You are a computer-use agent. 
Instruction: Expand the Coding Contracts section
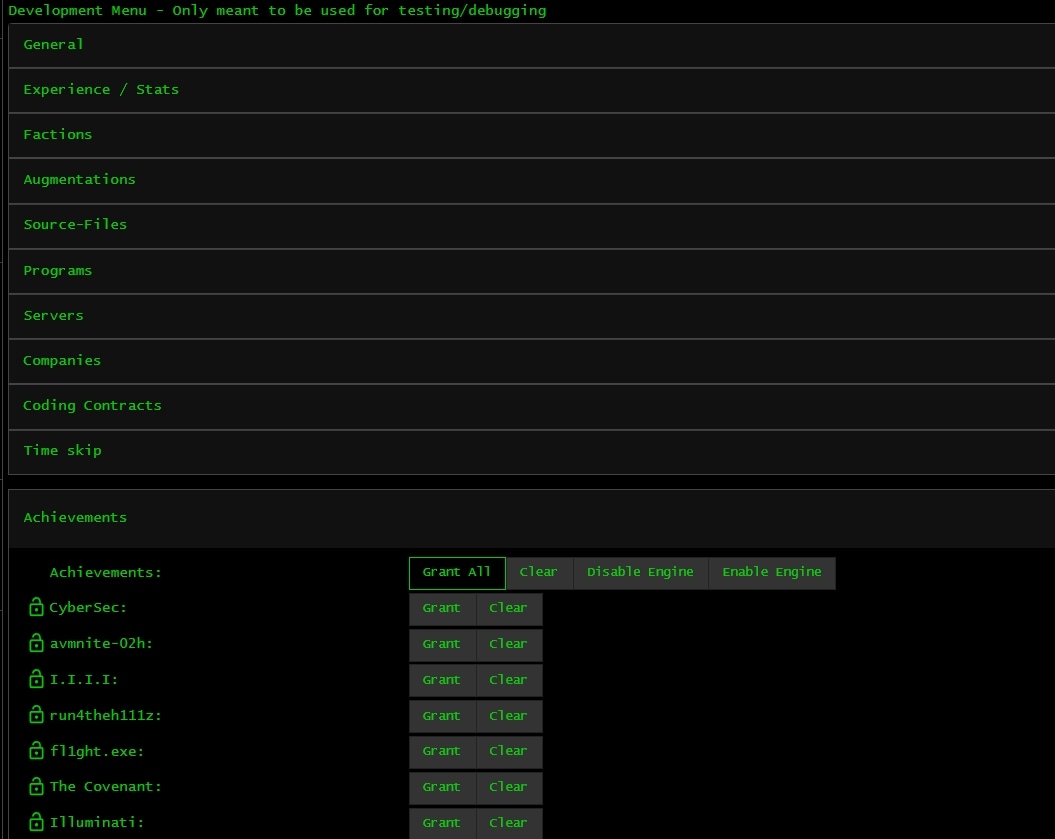pos(532,406)
